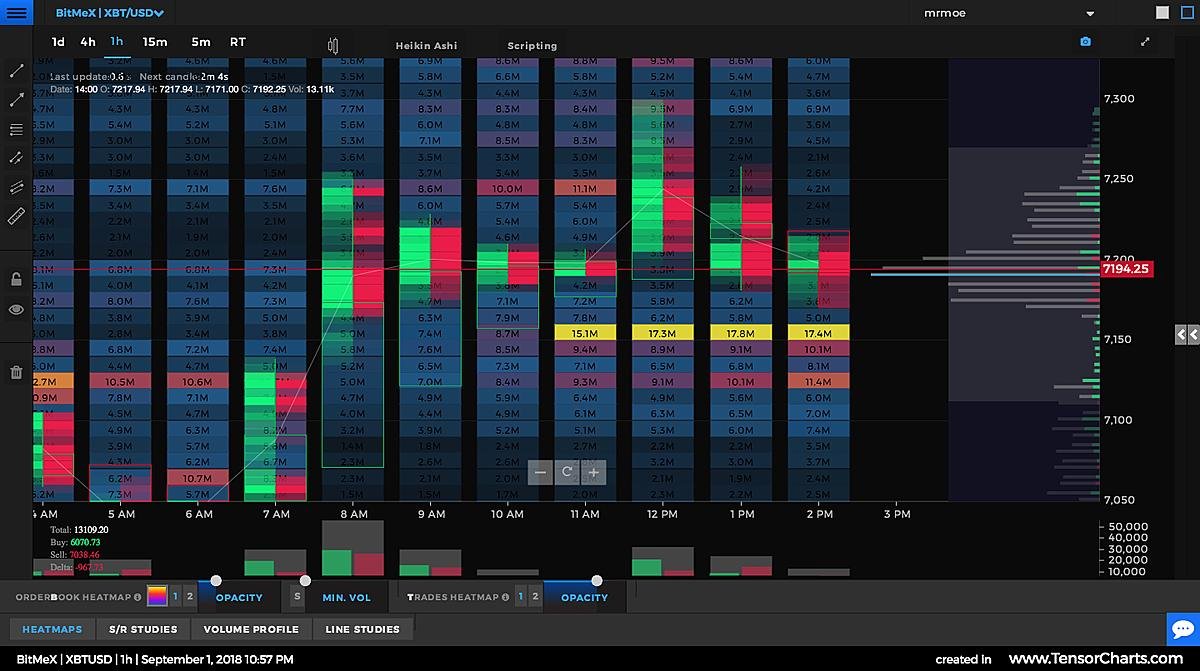Viewport: 1200px width, 671px height.
Task: Adjust the orderbook heatmap OPACITY slider handle
Action: coord(215,581)
